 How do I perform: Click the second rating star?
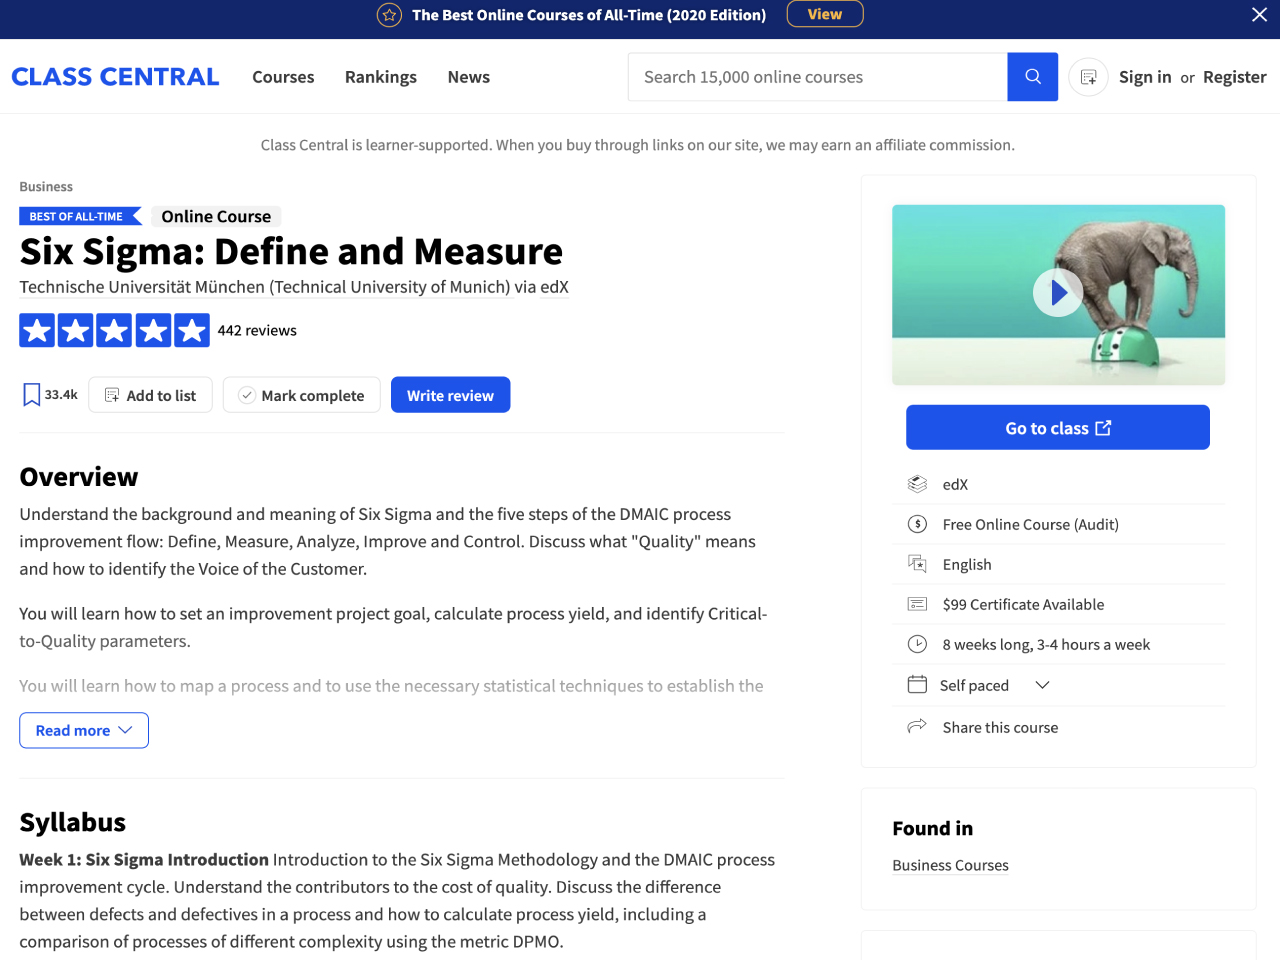(76, 331)
